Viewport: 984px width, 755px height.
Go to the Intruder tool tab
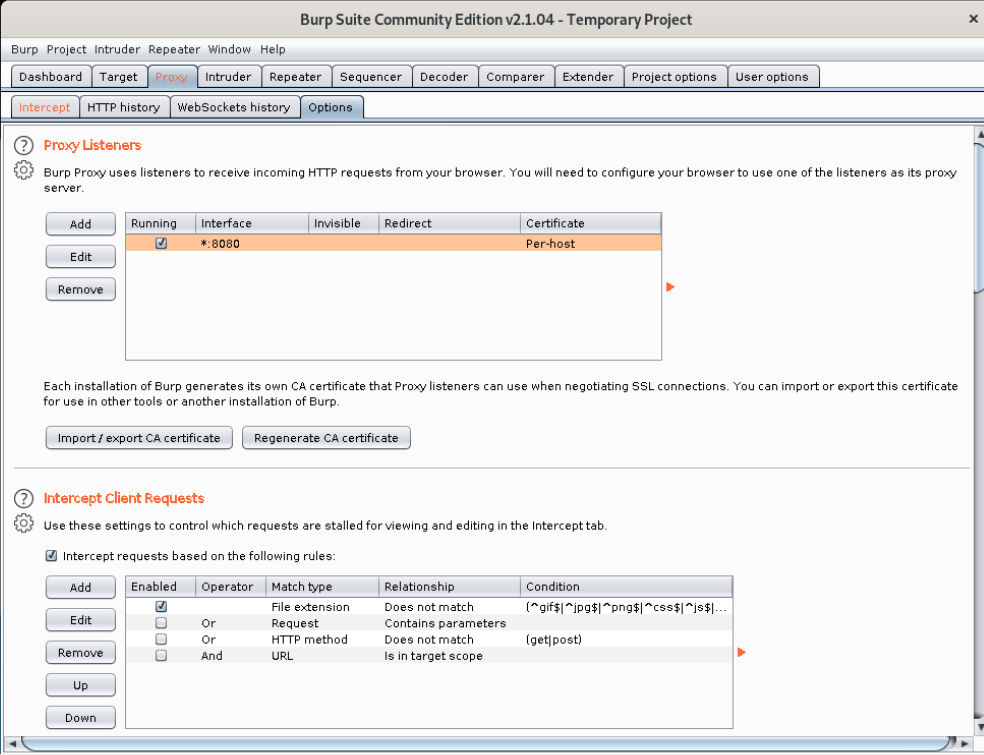(228, 77)
